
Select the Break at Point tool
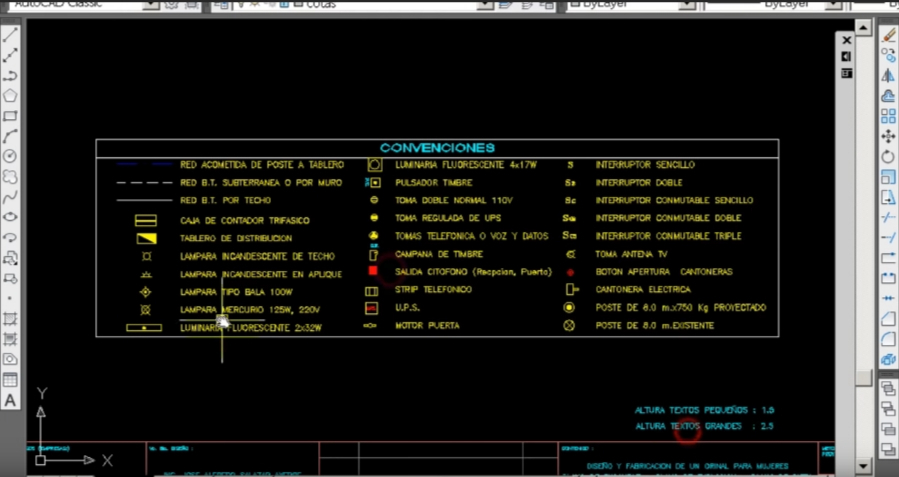888,257
